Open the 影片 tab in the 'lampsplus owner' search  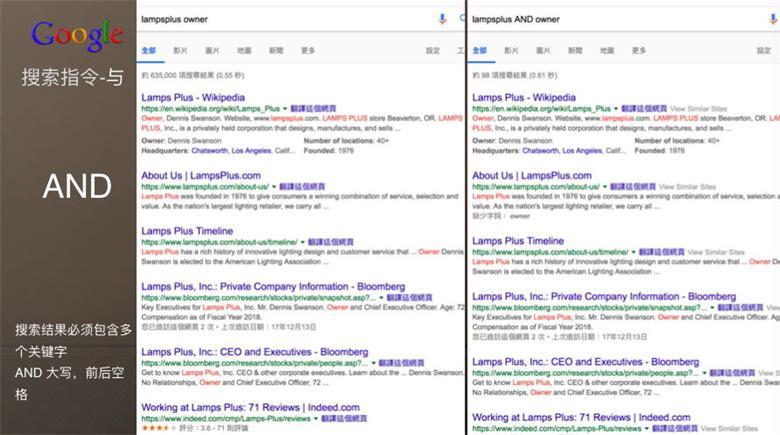(x=180, y=50)
